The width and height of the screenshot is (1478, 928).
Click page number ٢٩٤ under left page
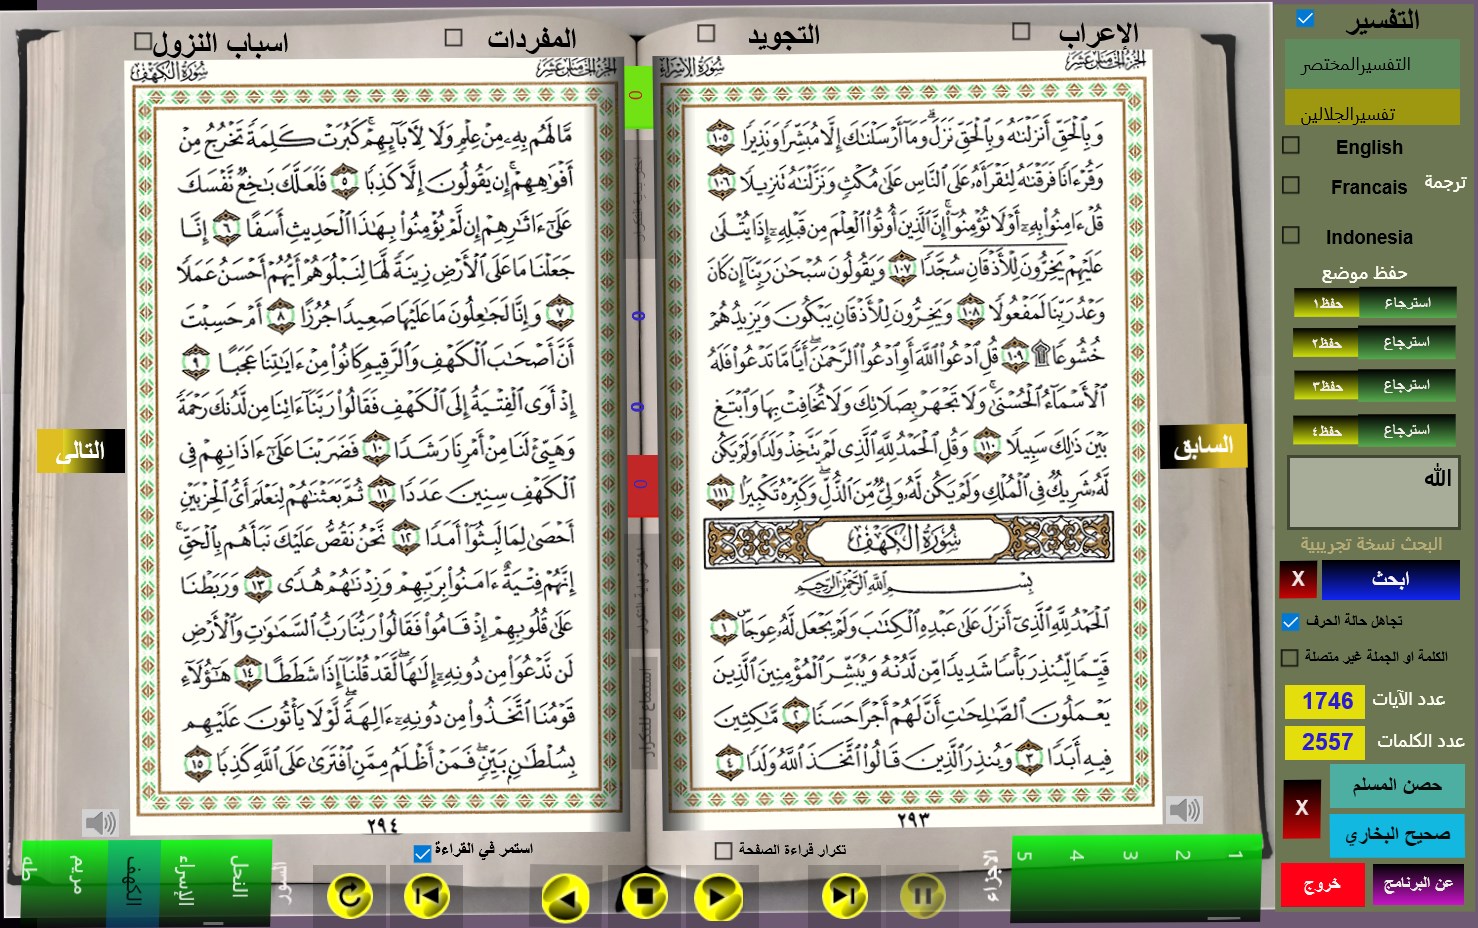coord(383,826)
